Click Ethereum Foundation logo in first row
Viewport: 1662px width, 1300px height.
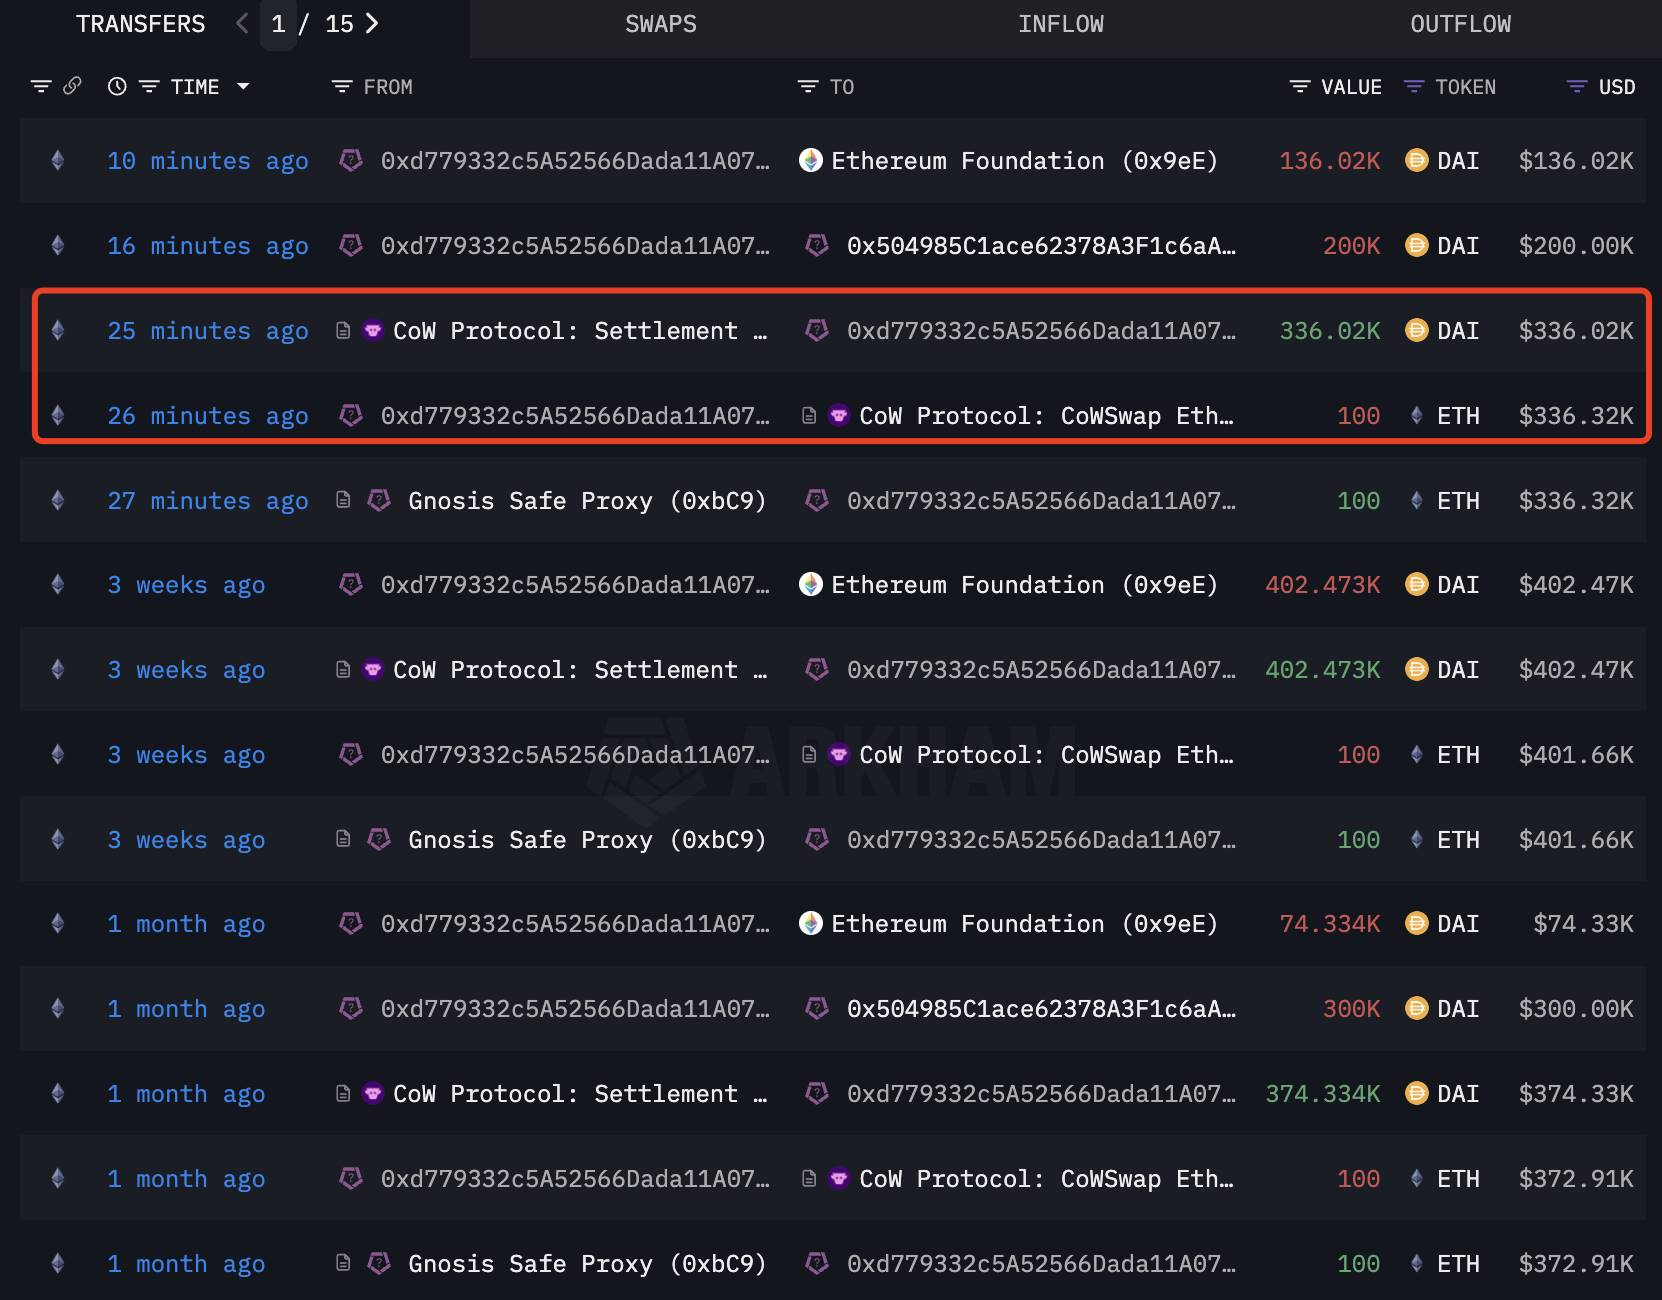point(810,160)
